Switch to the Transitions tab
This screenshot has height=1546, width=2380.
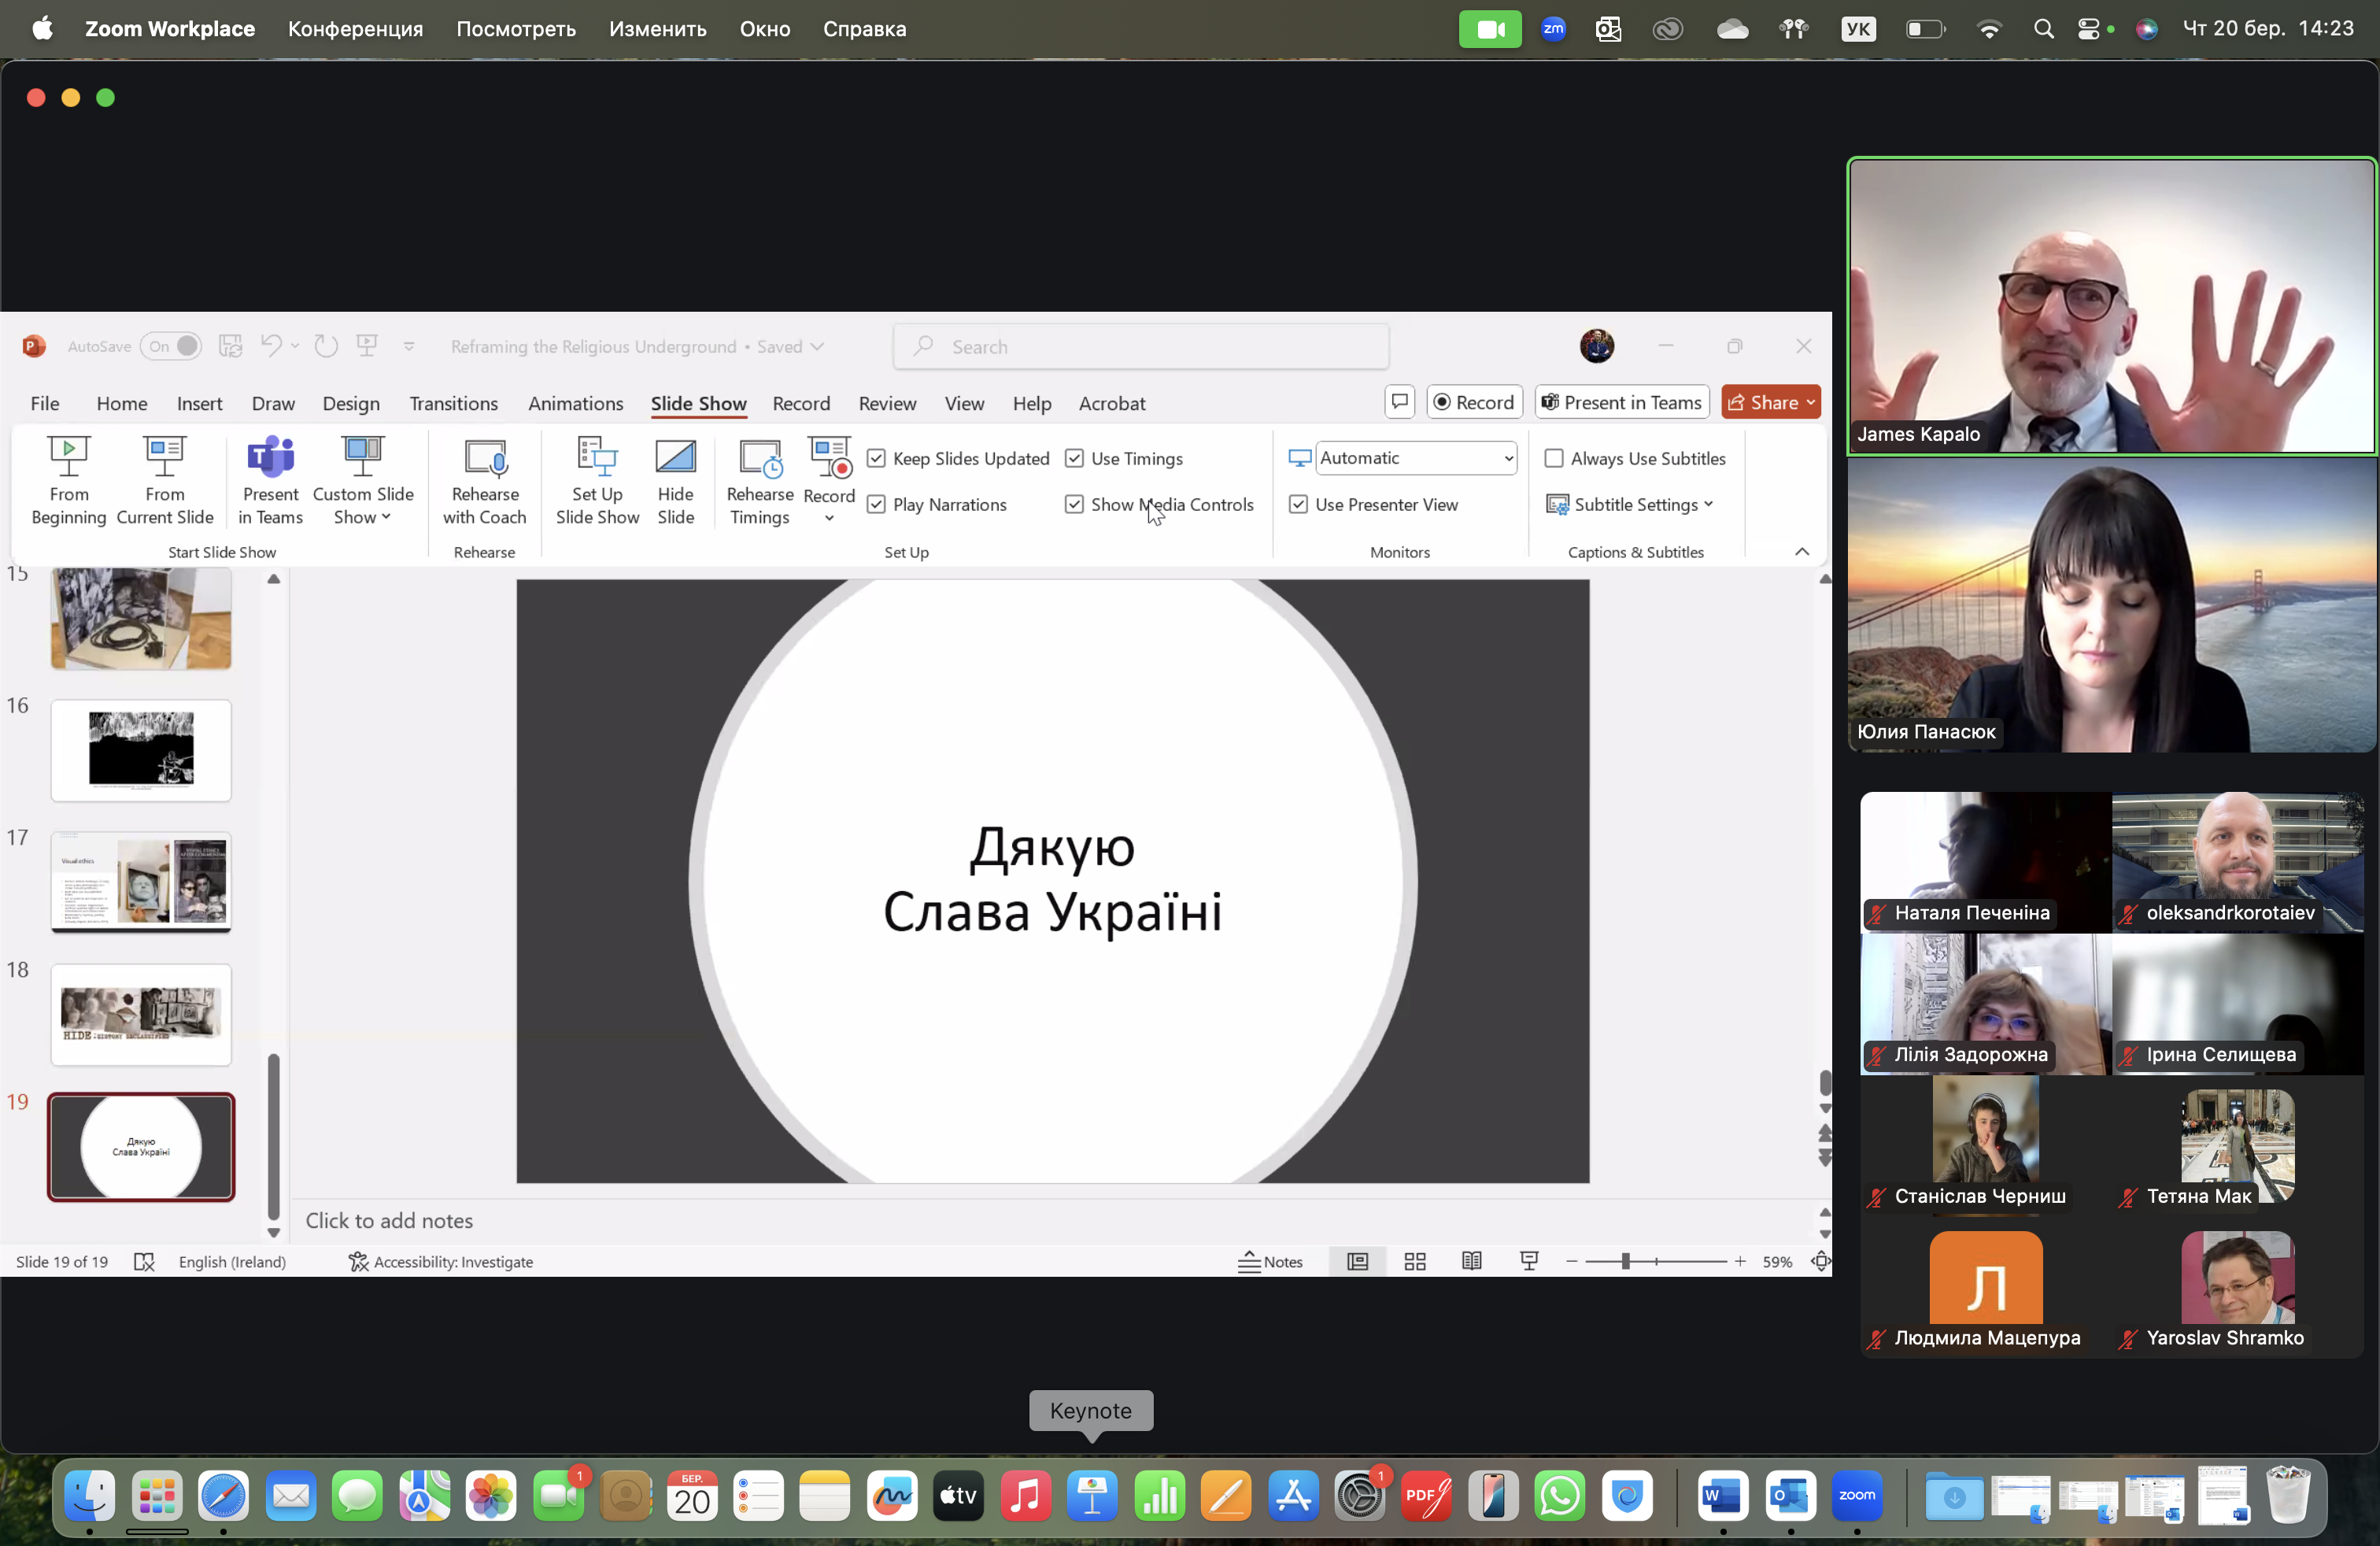point(453,403)
